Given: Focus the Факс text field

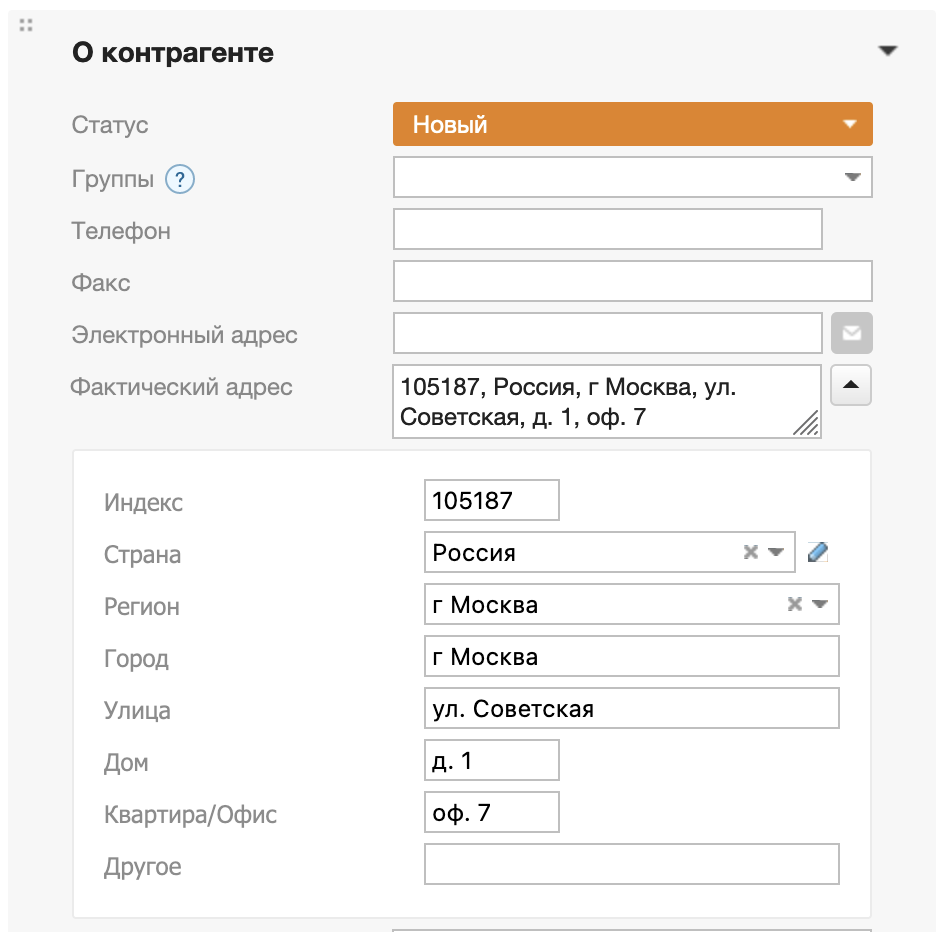Looking at the screenshot, I should 632,281.
